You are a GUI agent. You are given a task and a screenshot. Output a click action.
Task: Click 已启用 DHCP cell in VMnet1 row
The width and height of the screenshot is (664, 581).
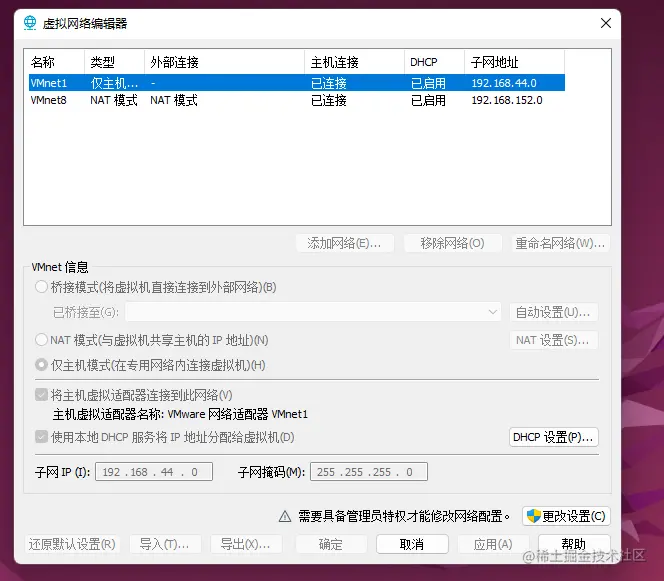coord(428,83)
